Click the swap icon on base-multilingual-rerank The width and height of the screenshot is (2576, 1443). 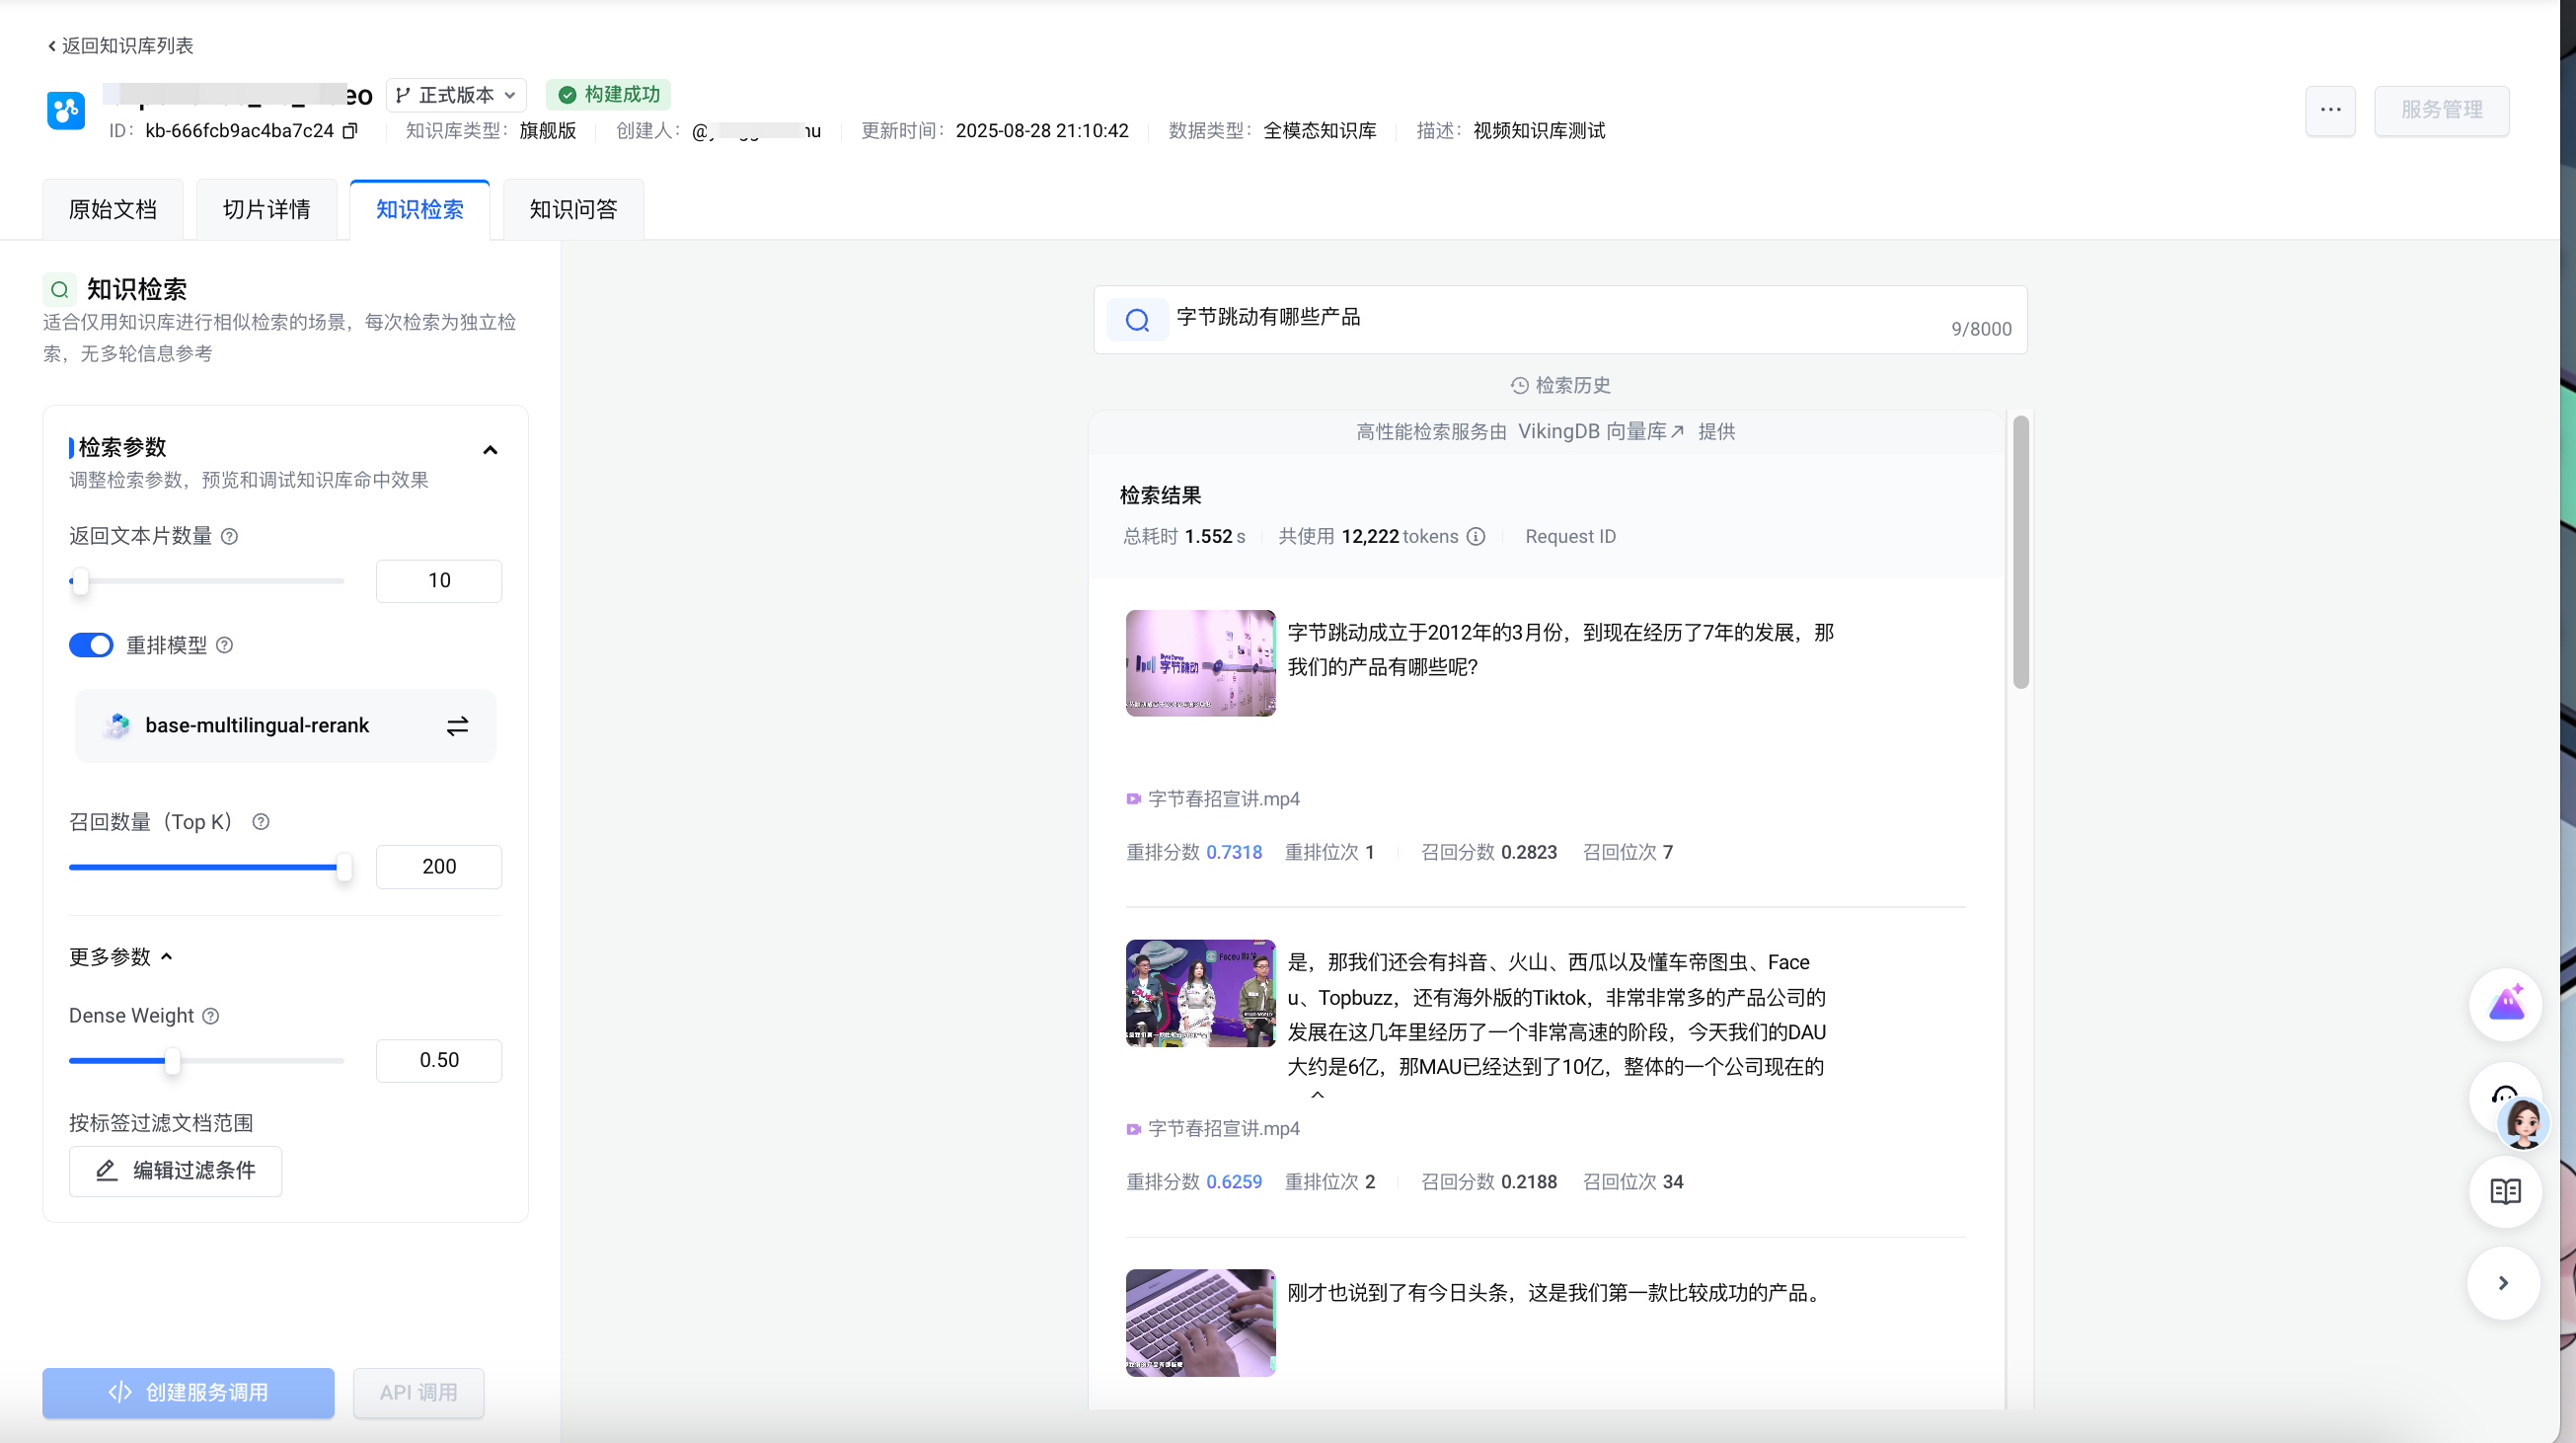[457, 726]
